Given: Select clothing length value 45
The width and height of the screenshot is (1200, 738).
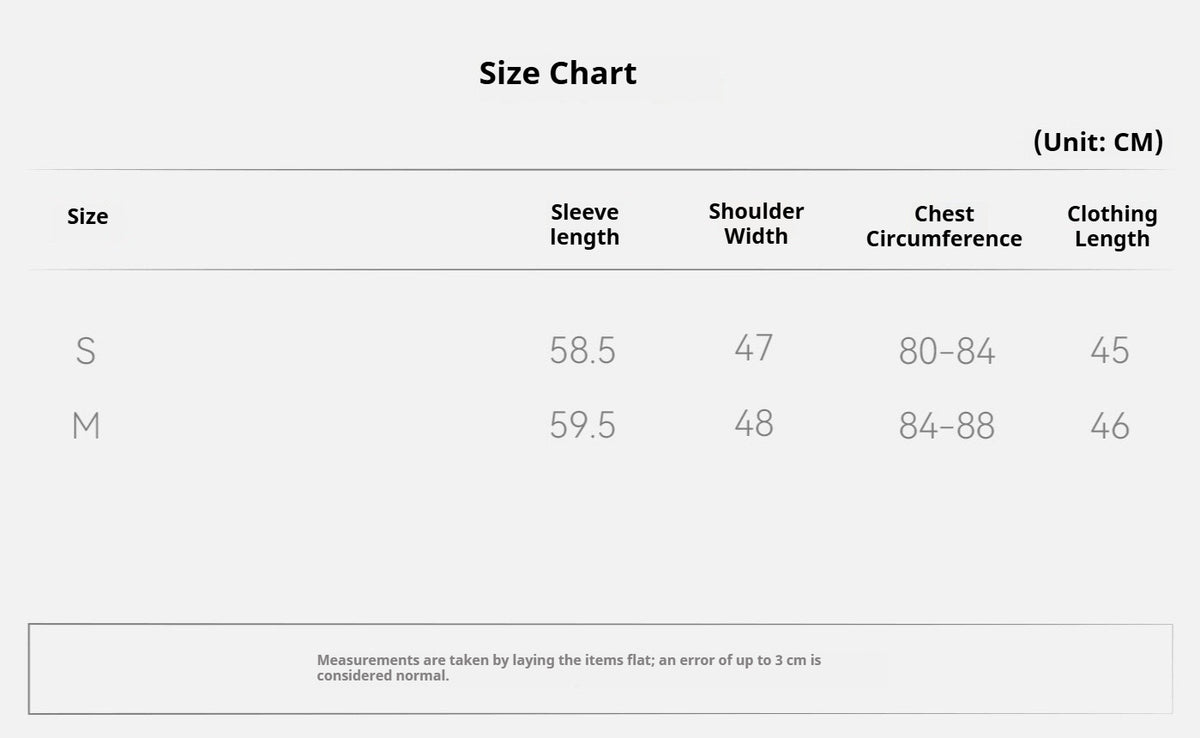Looking at the screenshot, I should (x=1110, y=351).
